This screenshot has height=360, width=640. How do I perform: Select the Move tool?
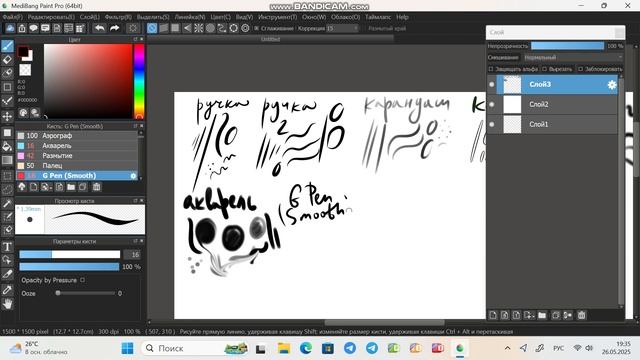7,116
